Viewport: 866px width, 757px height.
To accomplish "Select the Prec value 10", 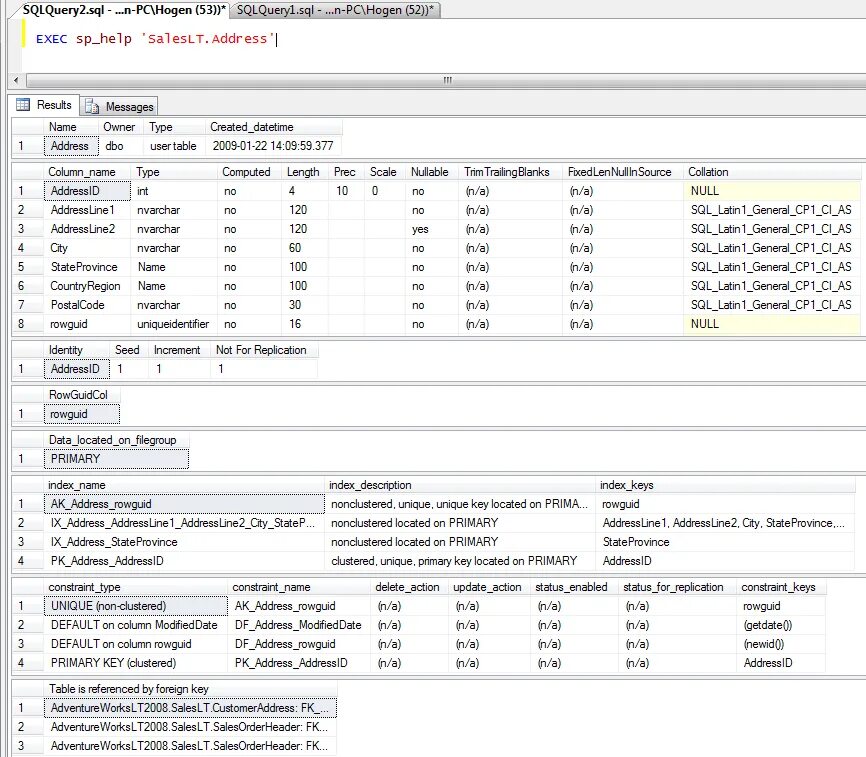I will tap(346, 191).
